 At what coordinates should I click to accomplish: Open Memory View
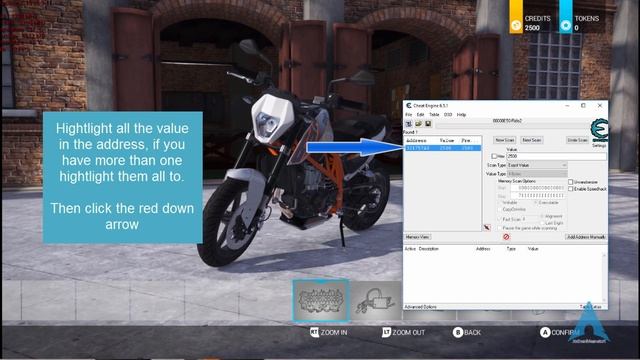click(x=418, y=237)
